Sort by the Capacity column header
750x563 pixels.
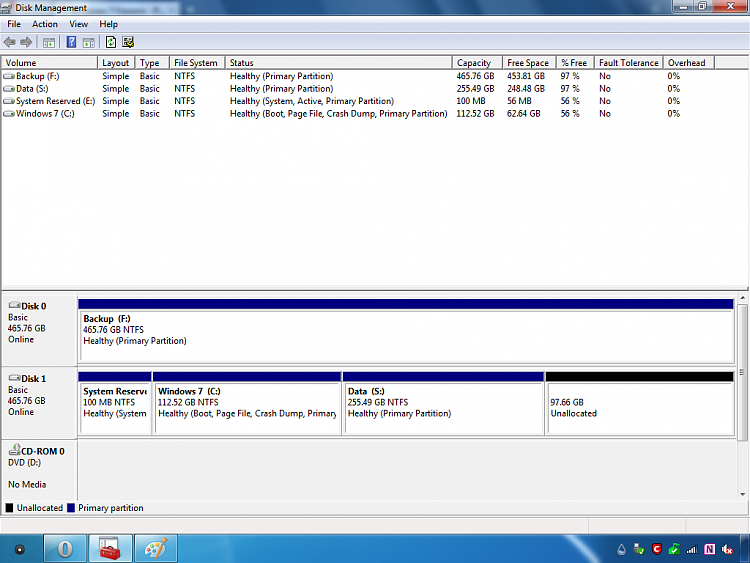click(x=477, y=63)
